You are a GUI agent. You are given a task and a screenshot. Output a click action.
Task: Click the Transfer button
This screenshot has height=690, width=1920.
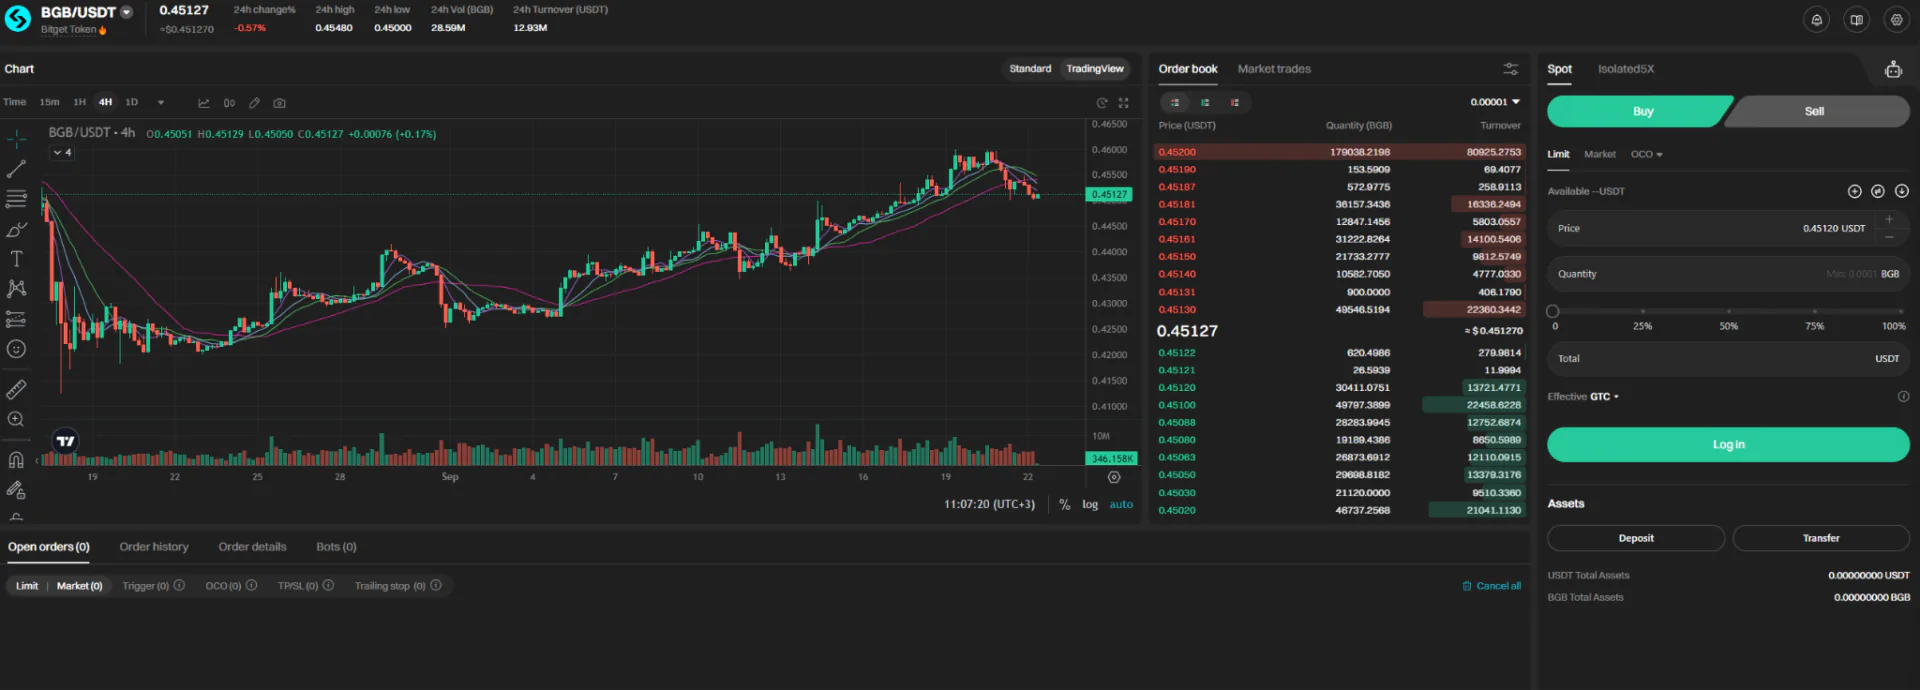[x=1821, y=538]
